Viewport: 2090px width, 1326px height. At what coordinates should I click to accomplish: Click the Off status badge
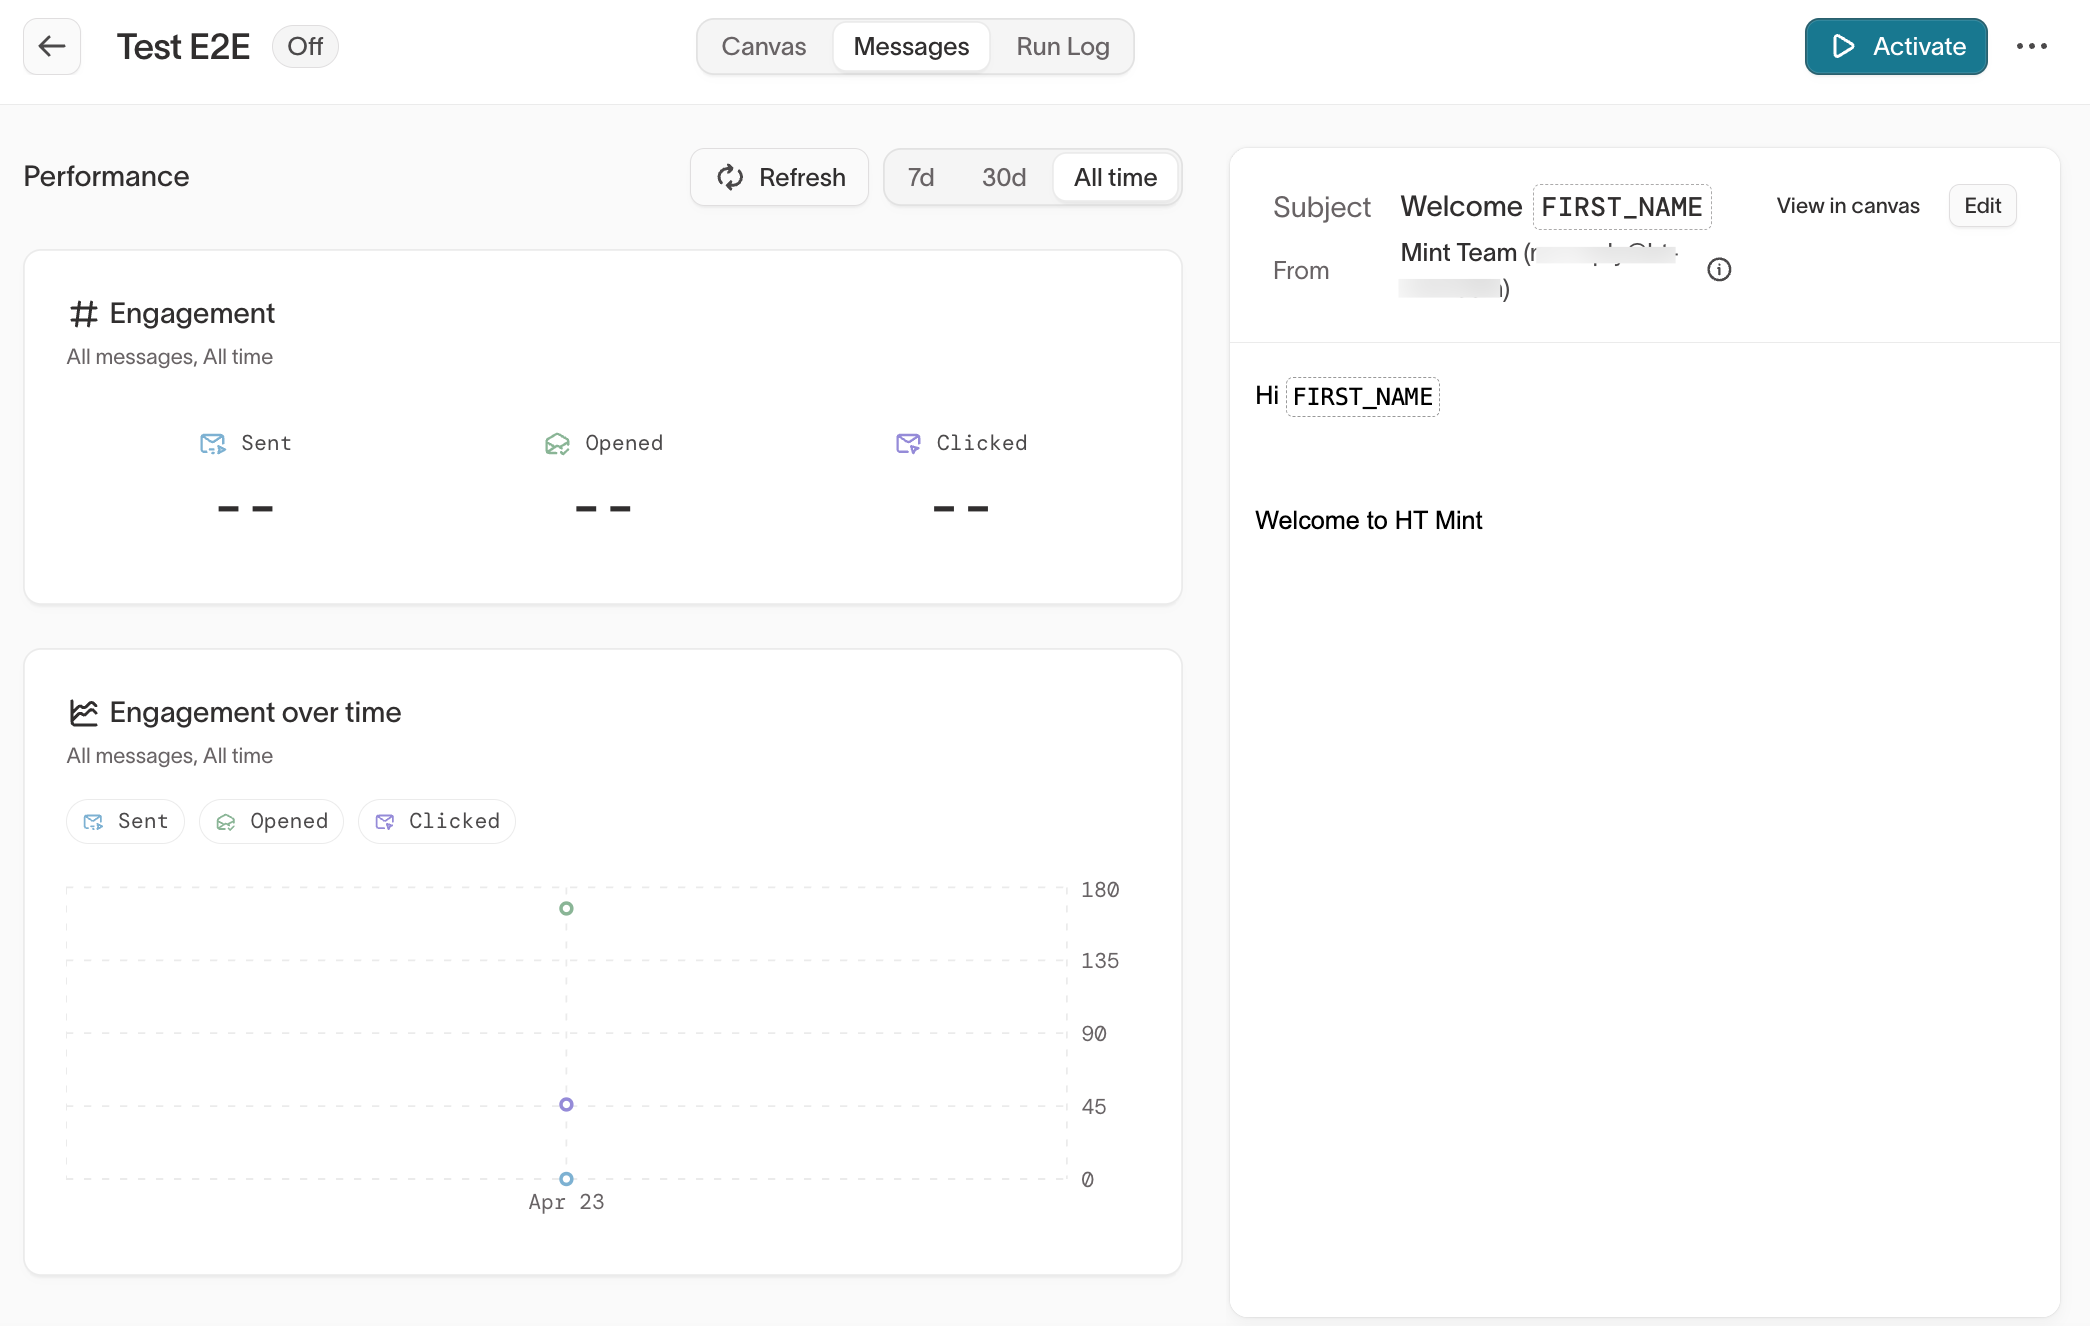click(x=305, y=46)
